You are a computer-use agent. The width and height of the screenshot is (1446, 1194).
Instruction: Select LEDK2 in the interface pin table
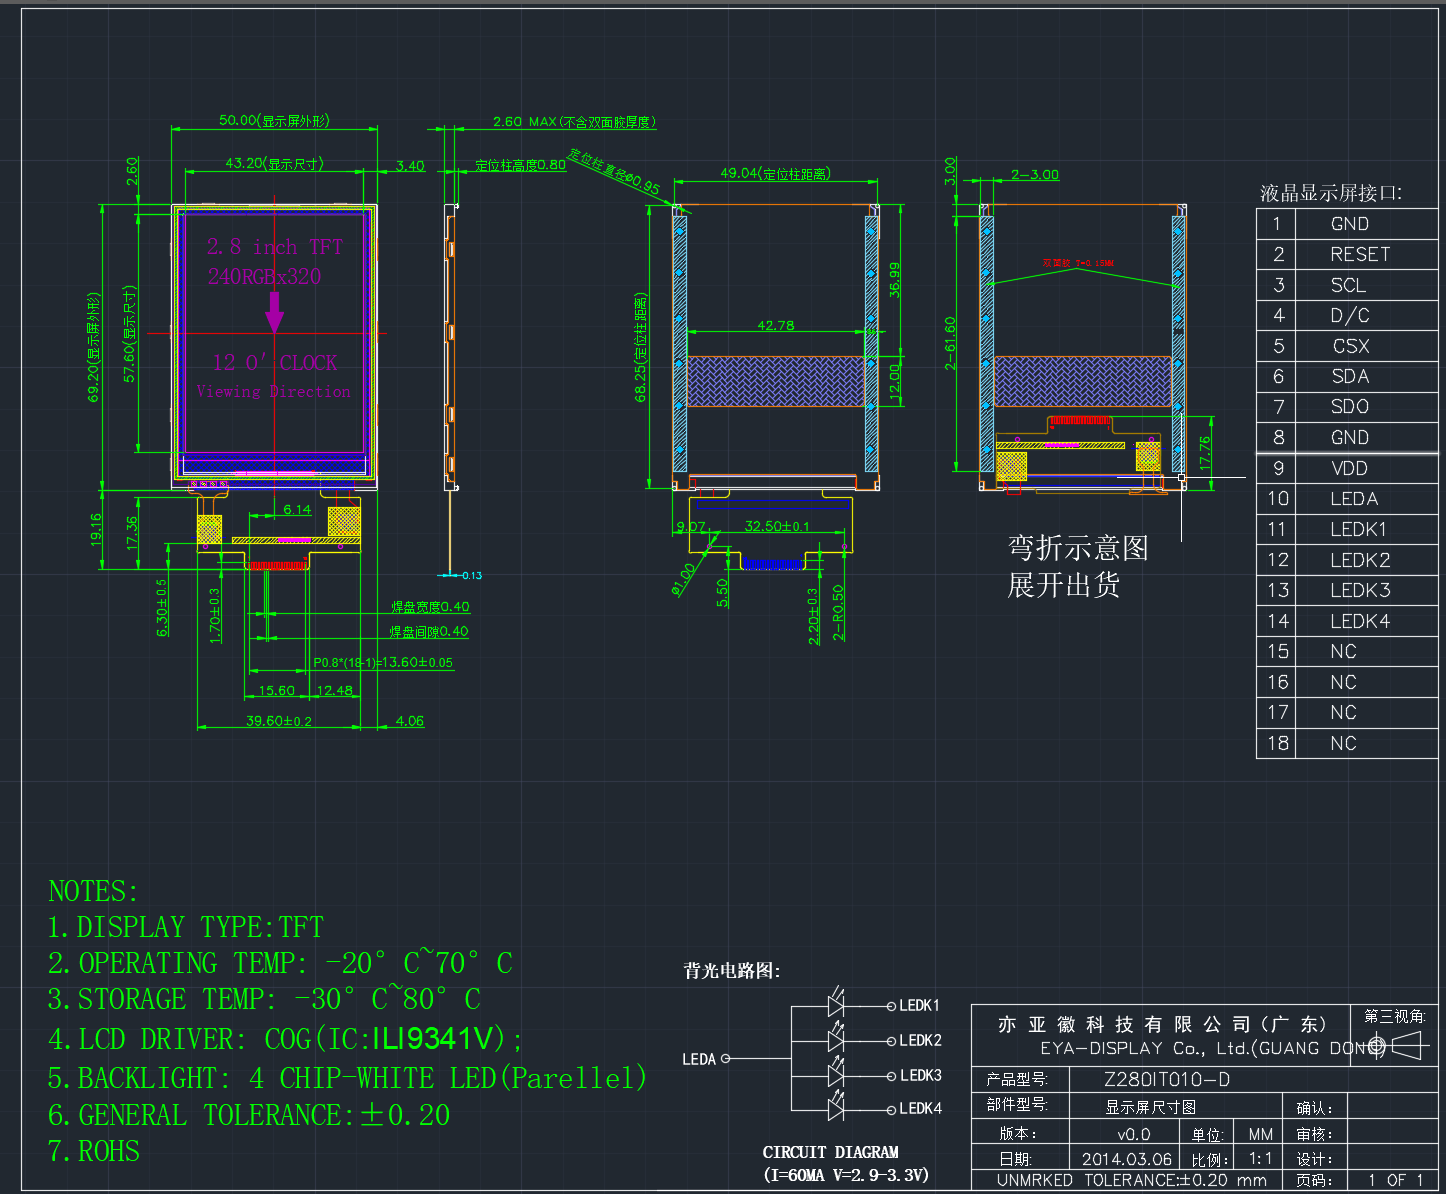[x=1360, y=560]
